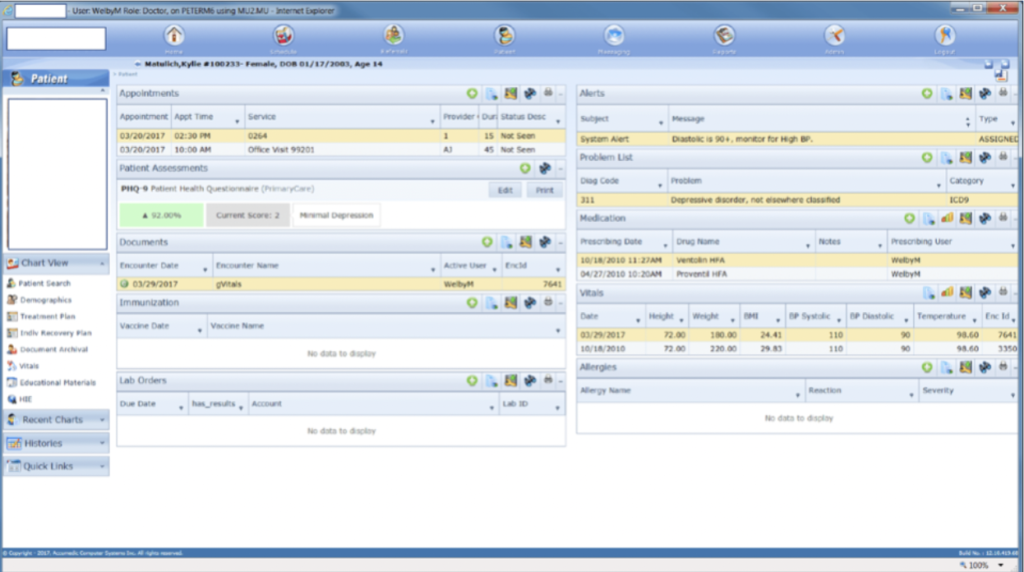The image size is (1024, 572).
Task: Select the System Alert diastolic message
Action: 797,139
